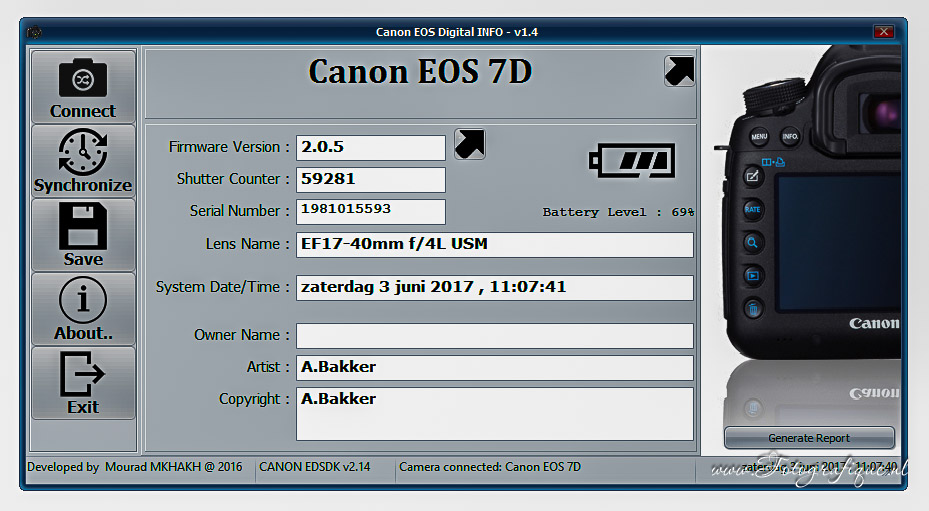Click the 'System Date/Time :' label
Viewport: 929px width, 511px height.
coord(223,287)
